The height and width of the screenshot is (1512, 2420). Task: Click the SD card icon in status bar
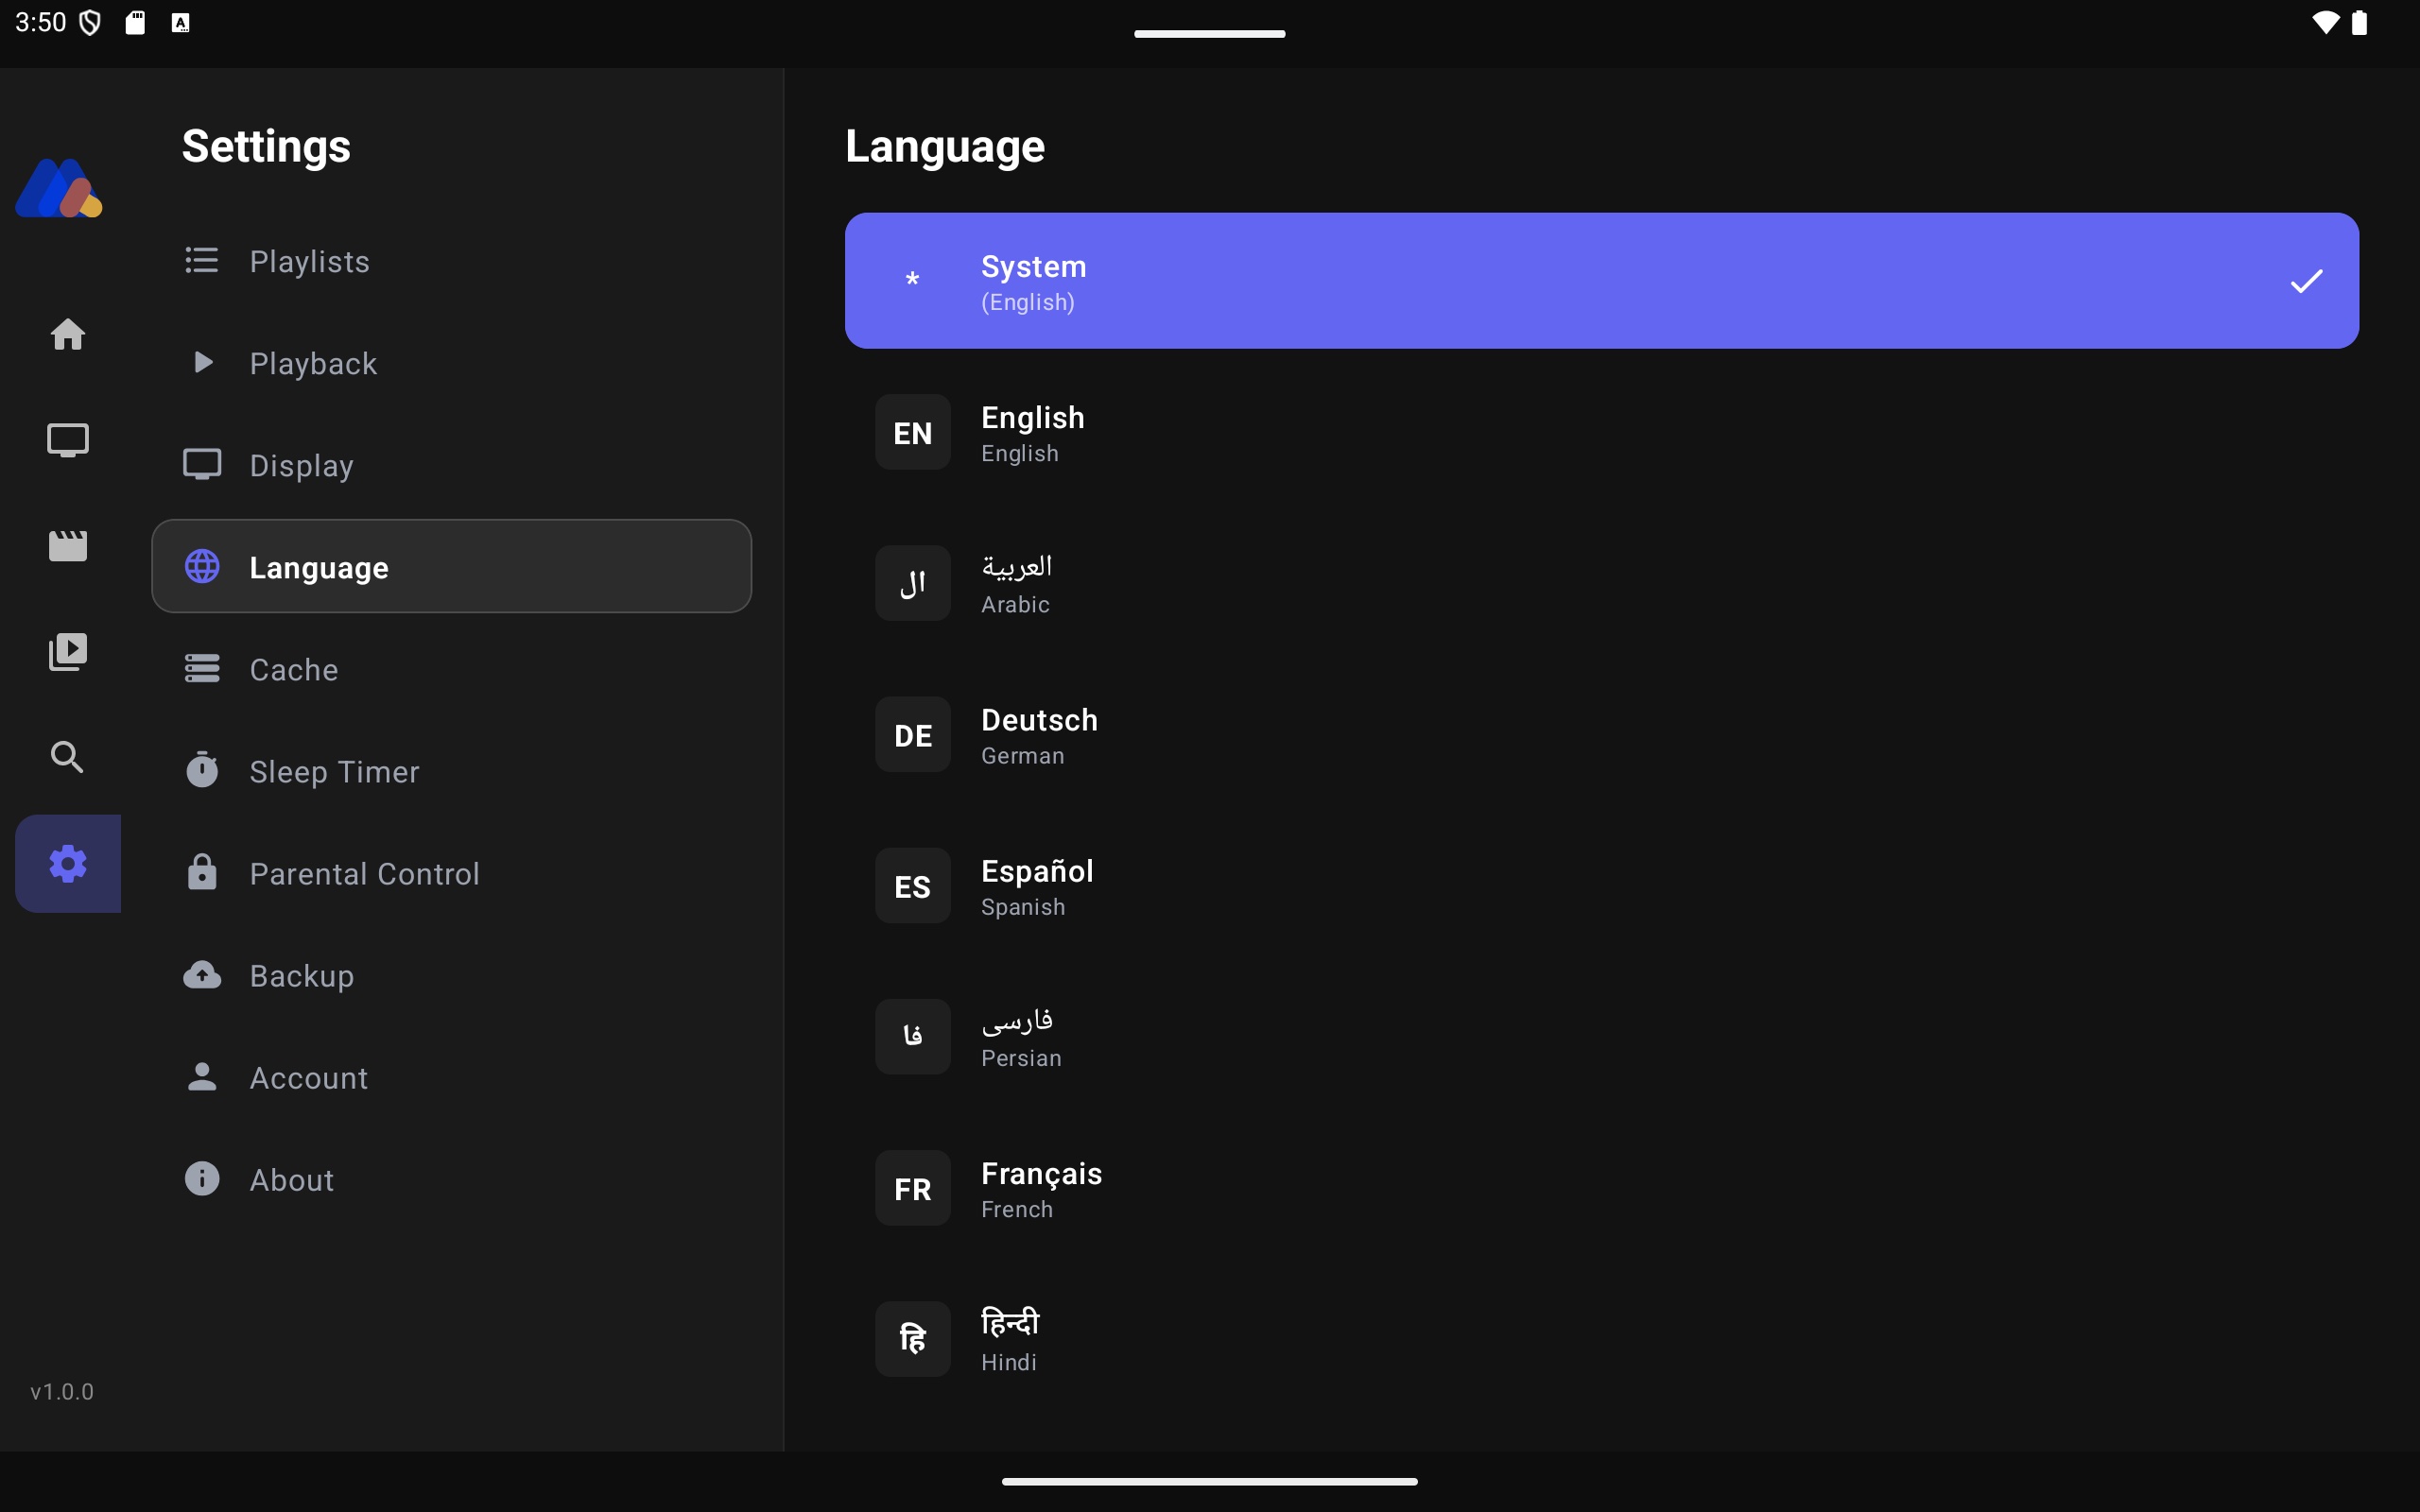pyautogui.click(x=135, y=22)
